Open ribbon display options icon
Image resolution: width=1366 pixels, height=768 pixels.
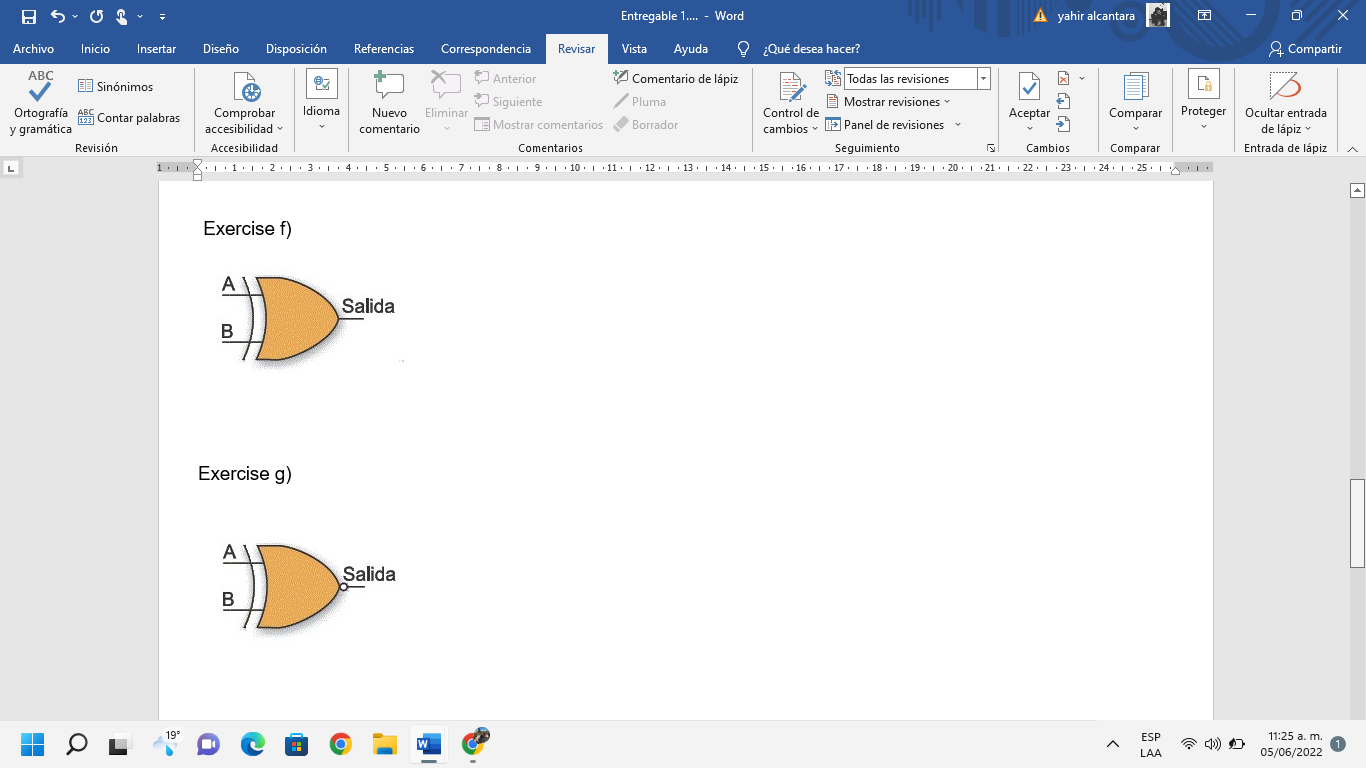tap(1205, 16)
